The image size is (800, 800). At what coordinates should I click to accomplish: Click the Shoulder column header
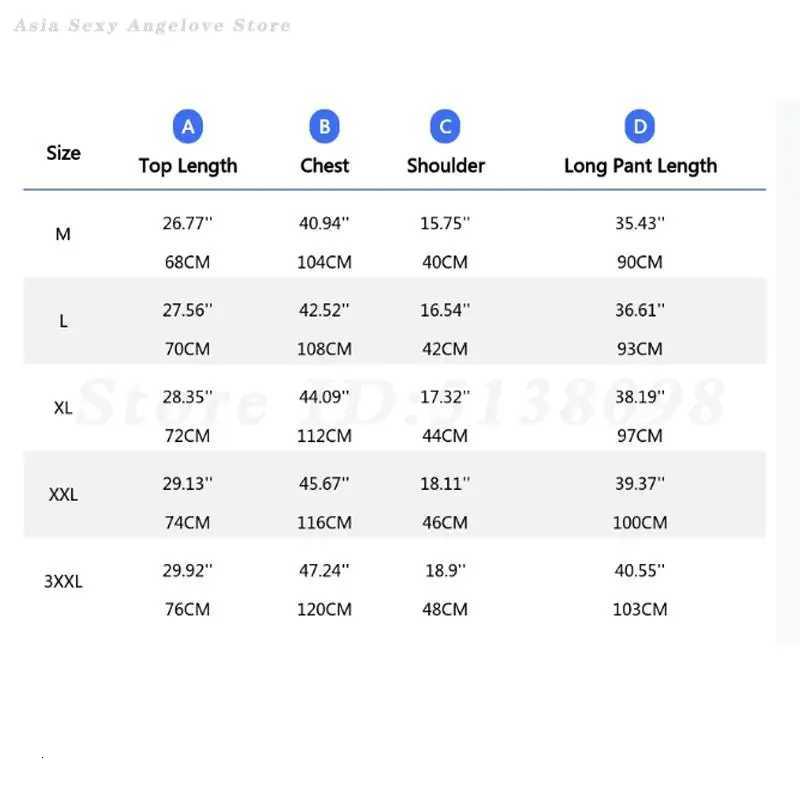445,166
